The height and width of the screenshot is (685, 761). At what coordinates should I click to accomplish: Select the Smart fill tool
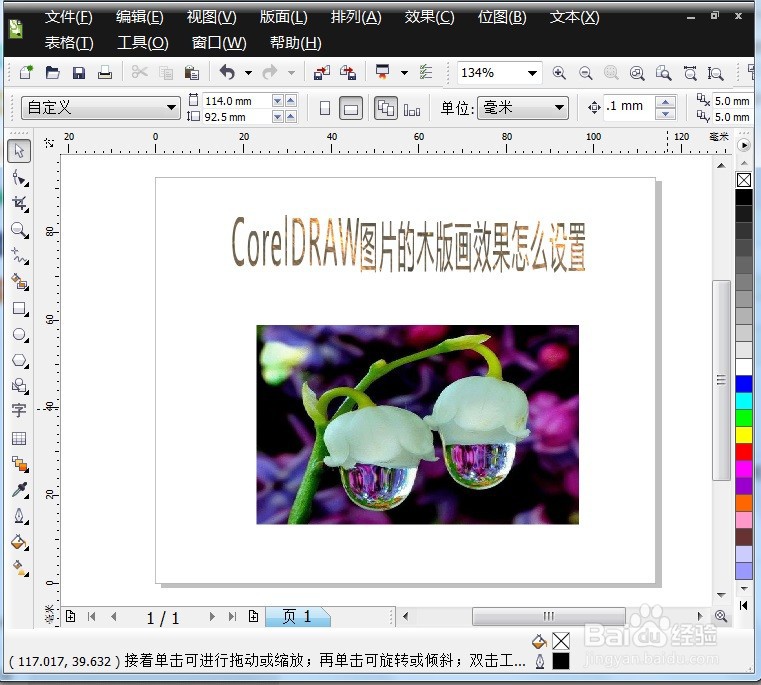click(19, 282)
